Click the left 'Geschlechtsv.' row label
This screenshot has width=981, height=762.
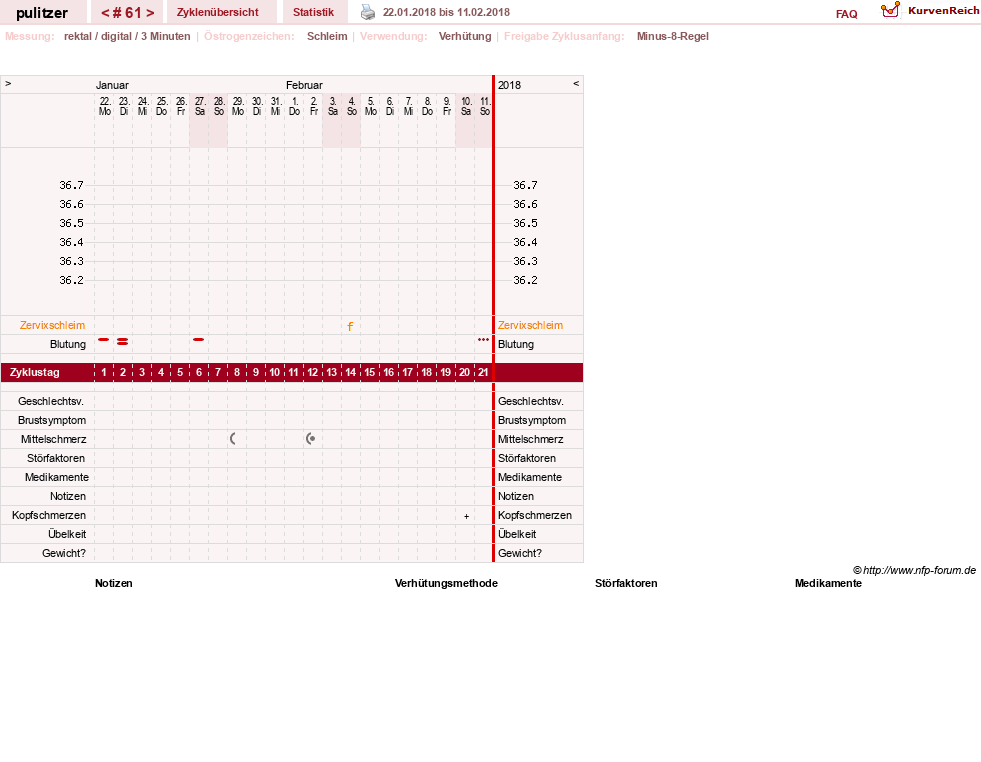(x=51, y=401)
